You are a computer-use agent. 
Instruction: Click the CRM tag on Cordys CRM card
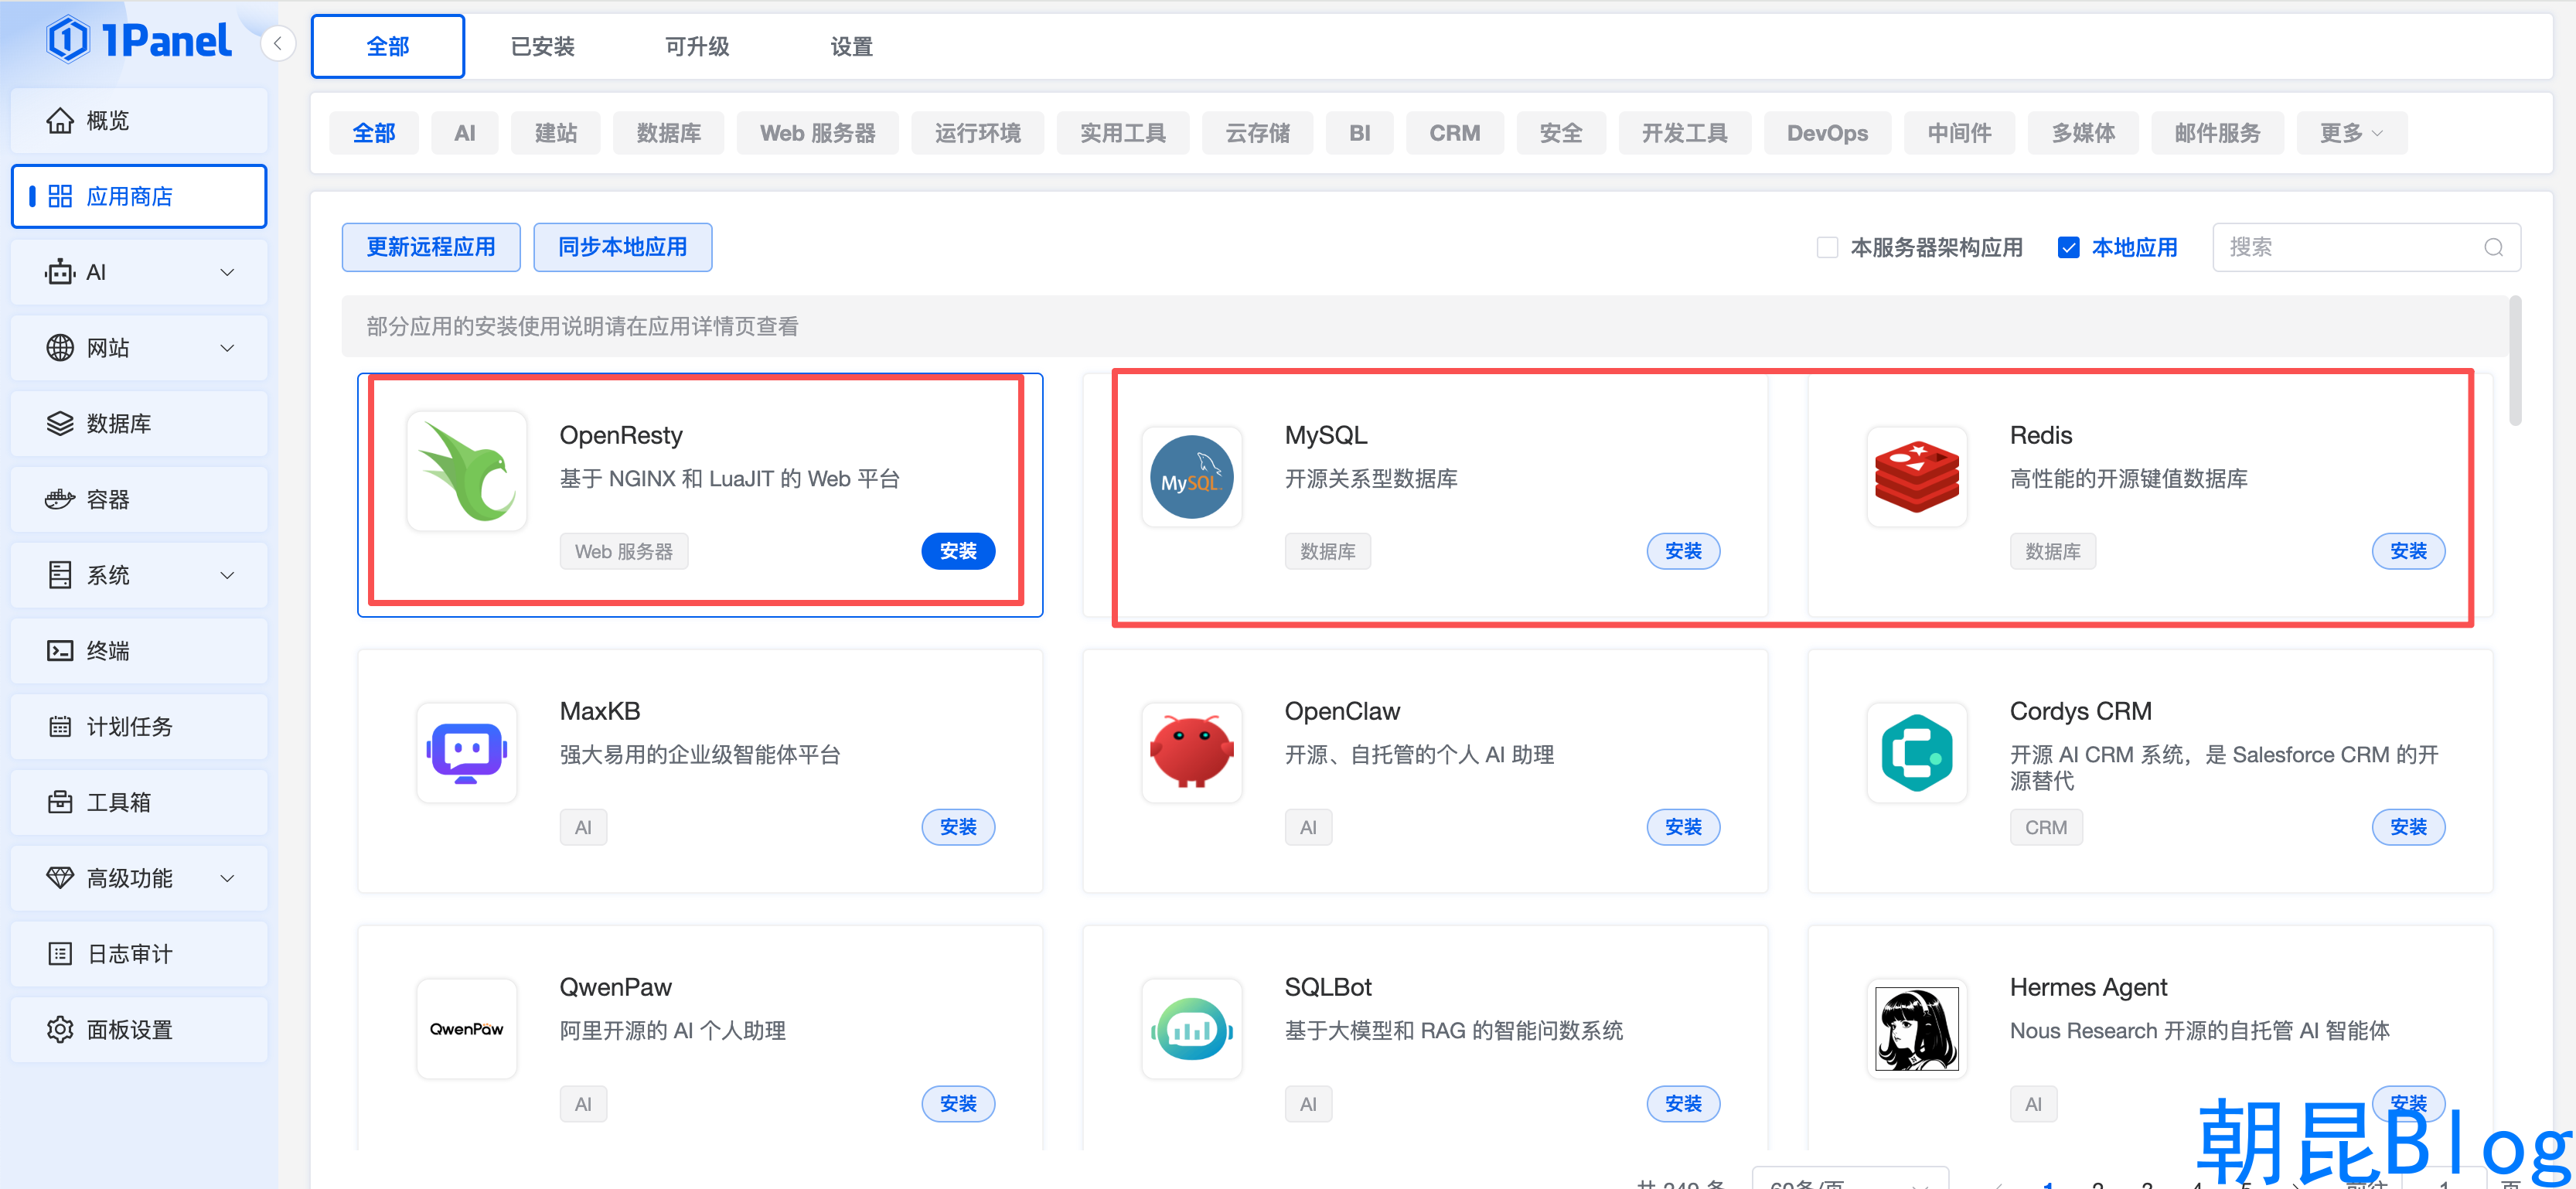click(x=2046, y=828)
